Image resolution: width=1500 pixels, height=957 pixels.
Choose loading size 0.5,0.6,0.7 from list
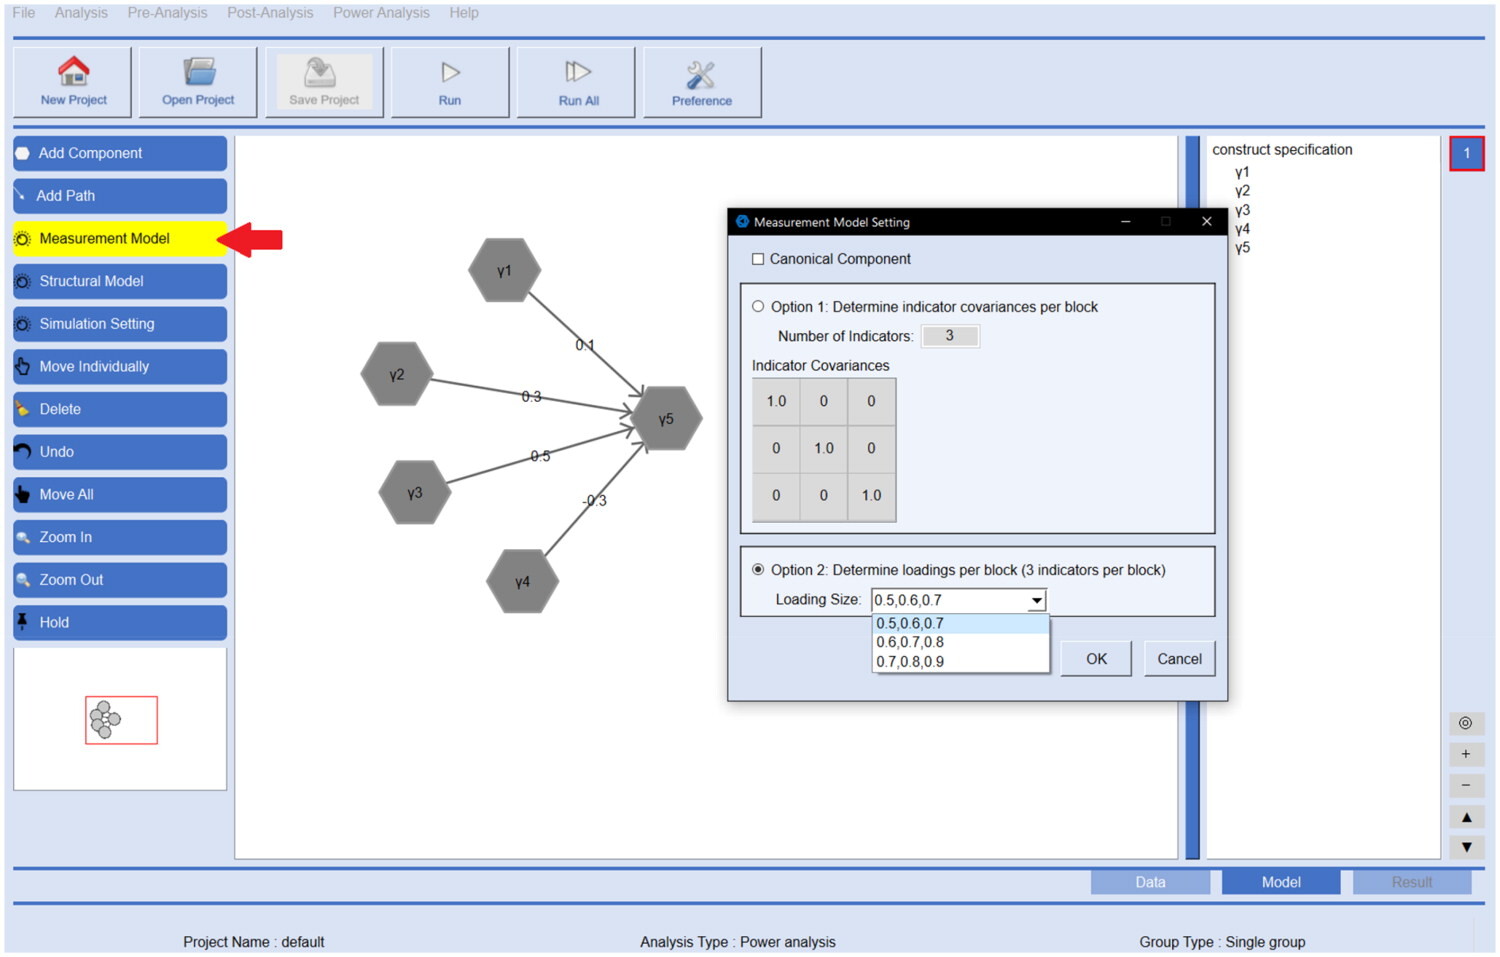(x=961, y=623)
